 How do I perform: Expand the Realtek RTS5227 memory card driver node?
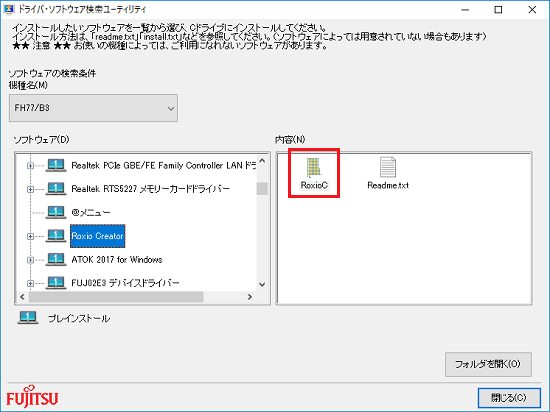point(31,189)
